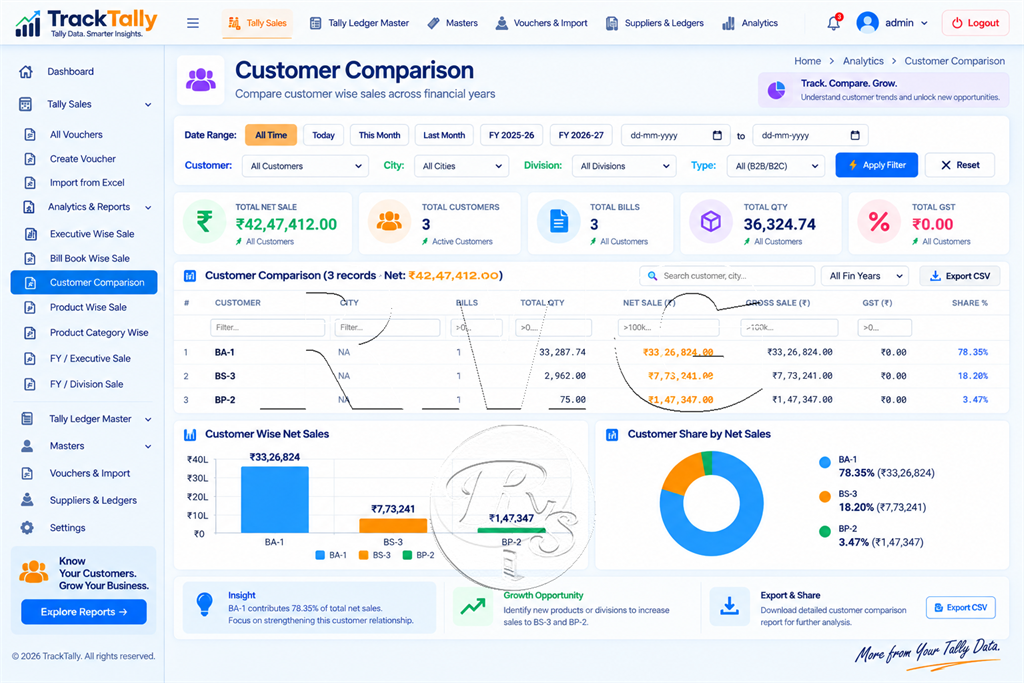Click Export CSV beside All Fin Years

tap(960, 276)
